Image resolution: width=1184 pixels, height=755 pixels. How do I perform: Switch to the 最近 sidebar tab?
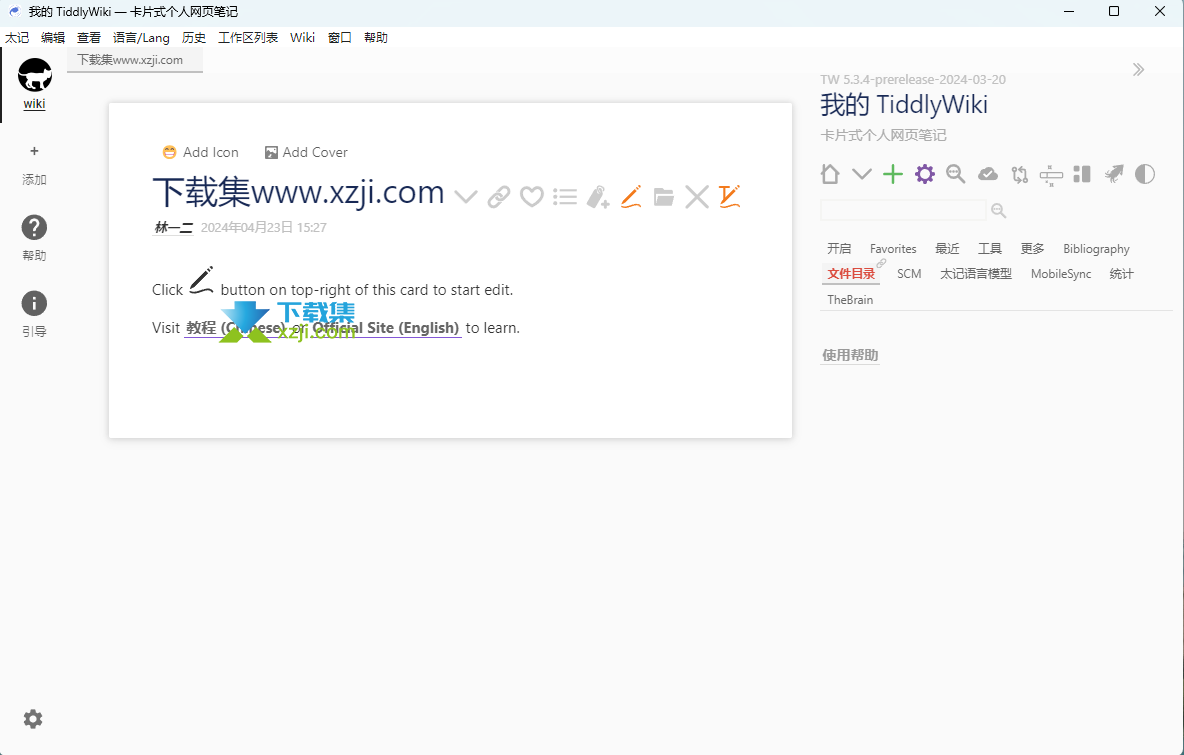[947, 249]
